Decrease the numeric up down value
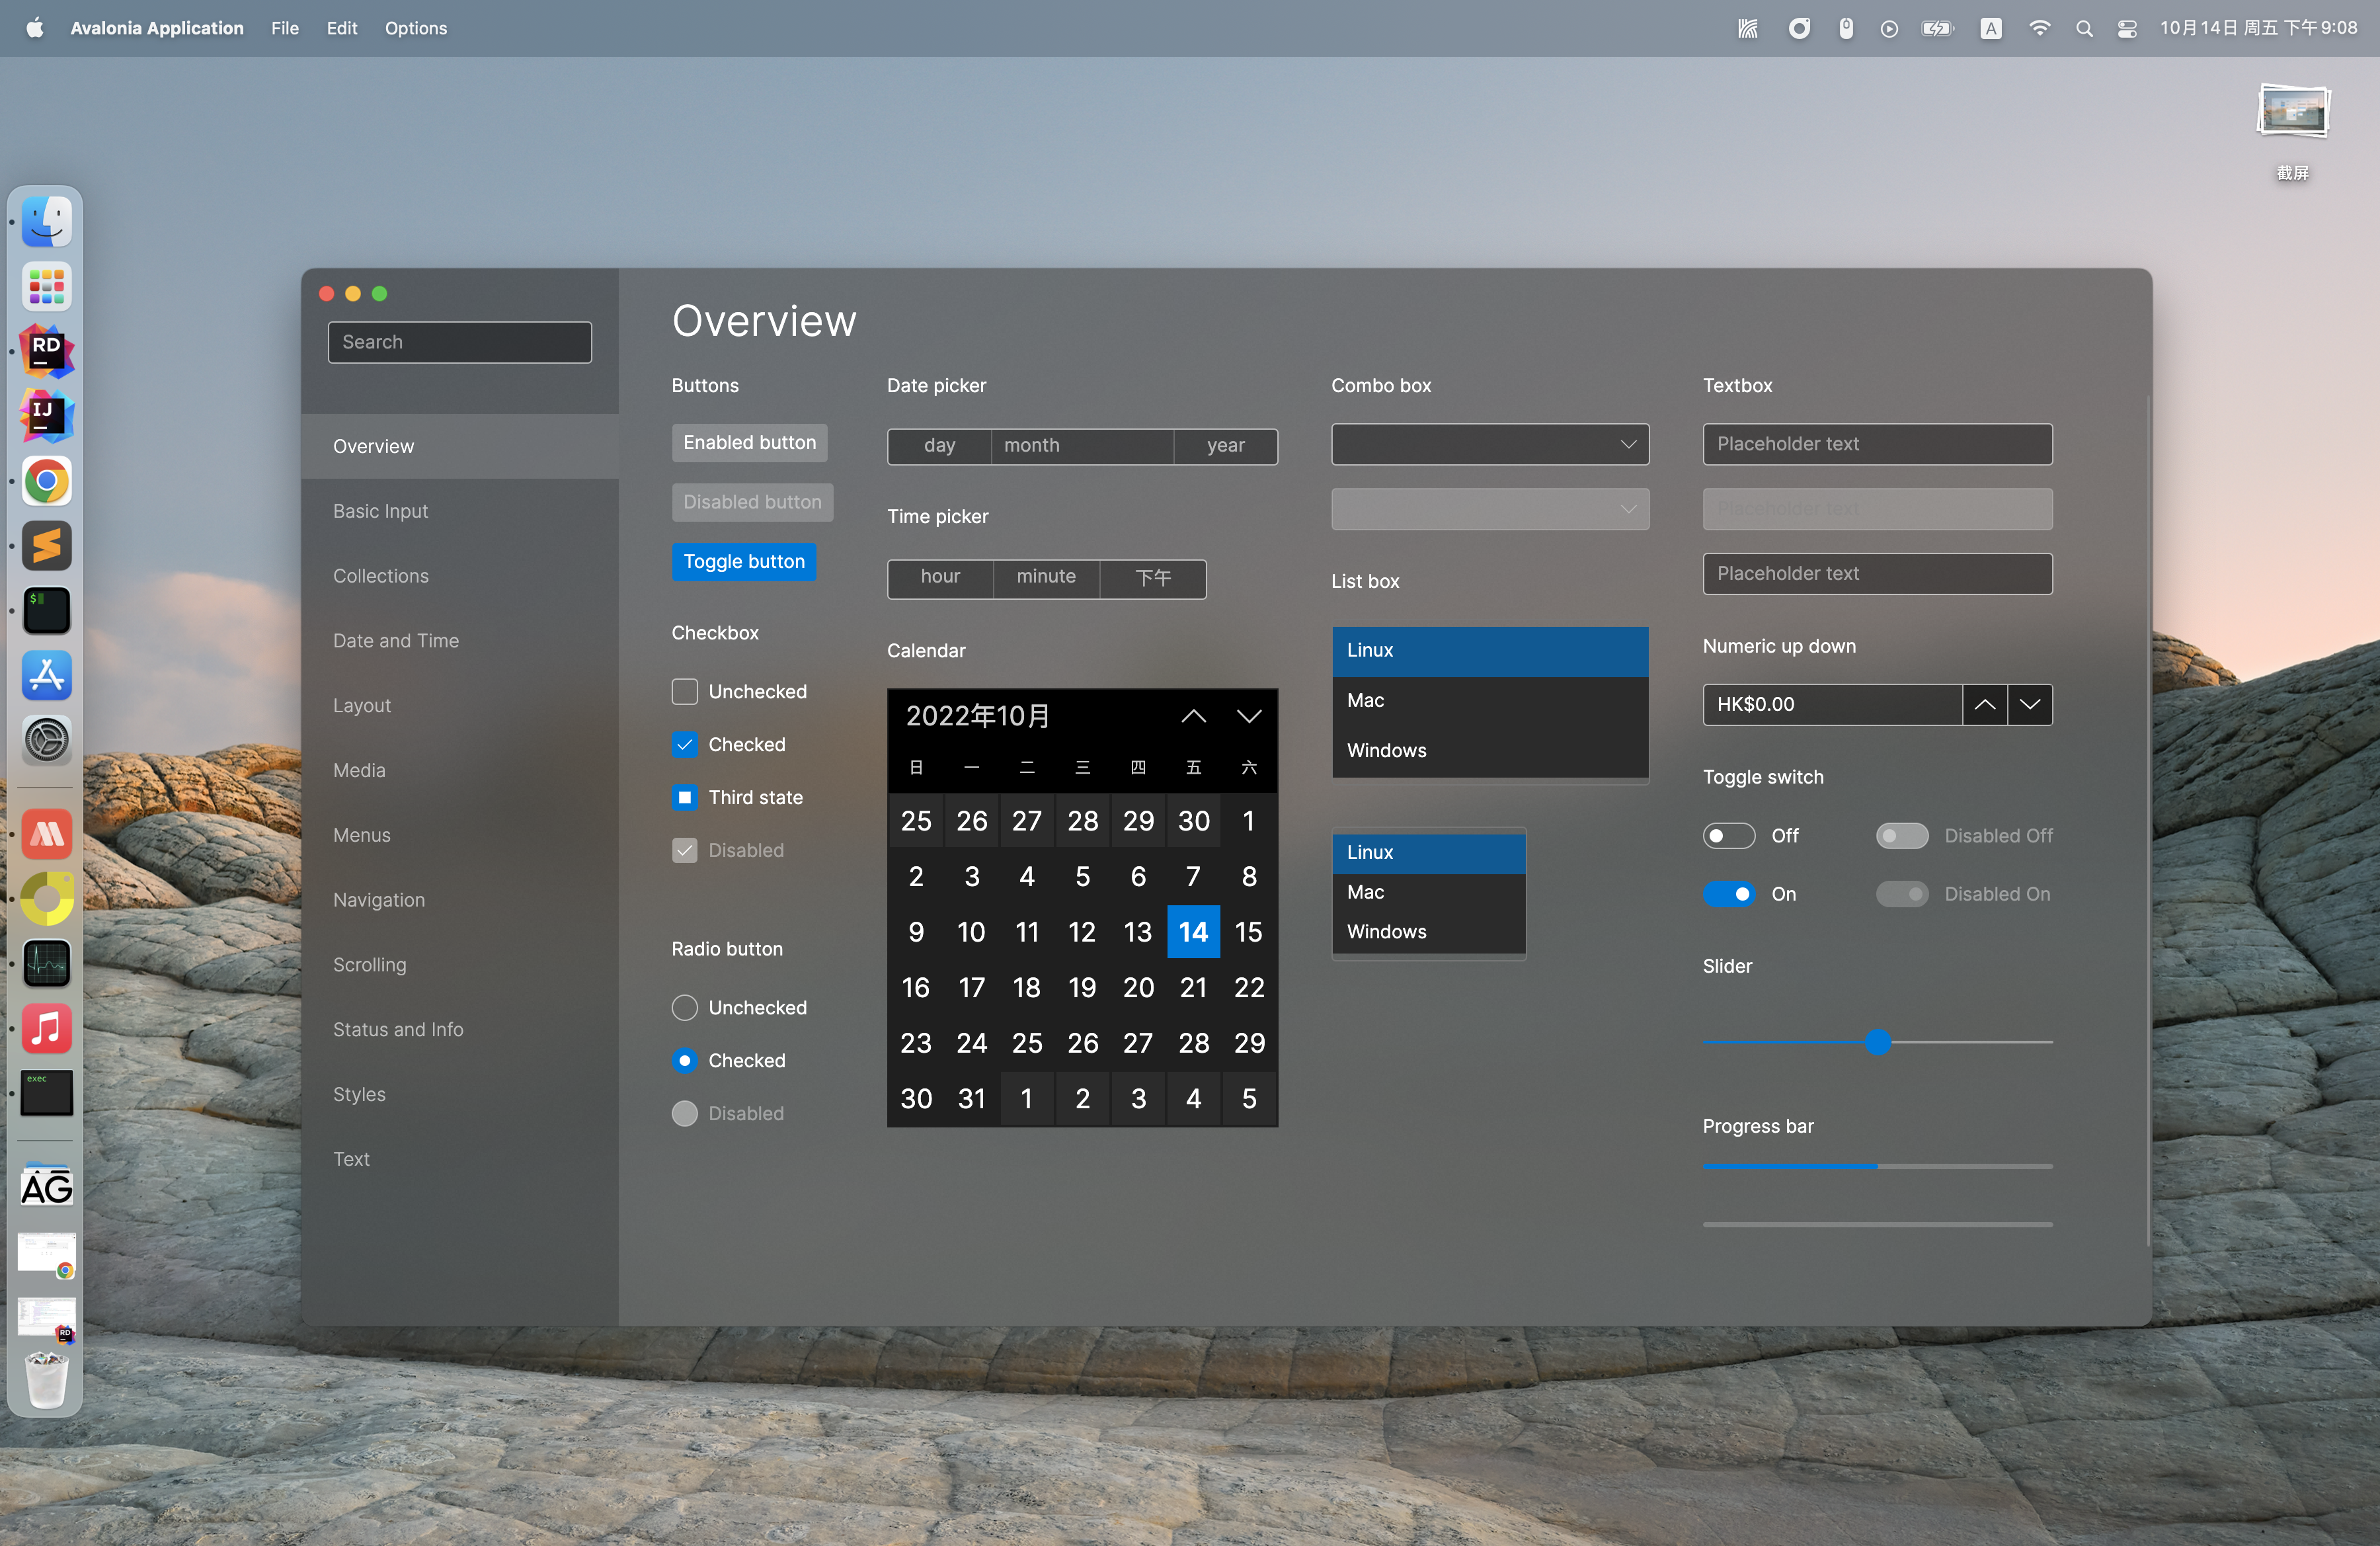2380x1546 pixels. click(x=2030, y=704)
